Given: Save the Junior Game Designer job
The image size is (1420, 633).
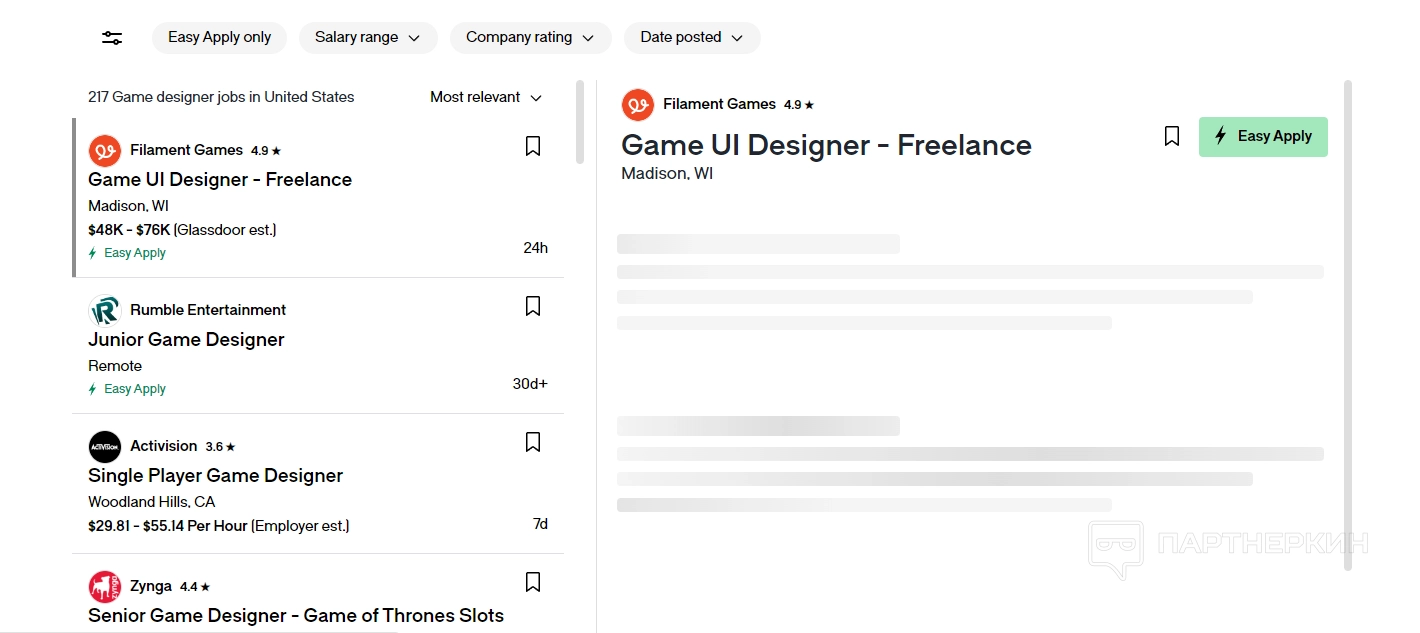Looking at the screenshot, I should pos(533,307).
